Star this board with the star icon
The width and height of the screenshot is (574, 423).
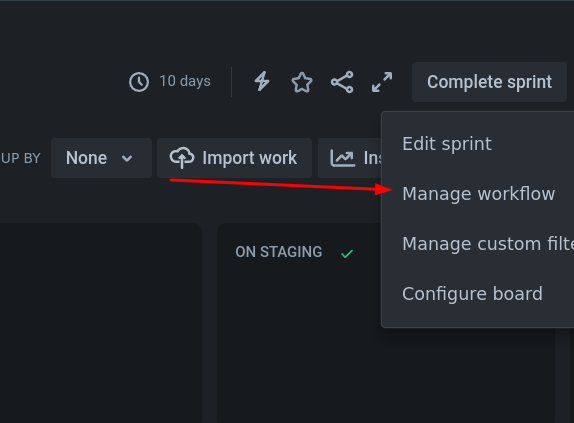302,82
